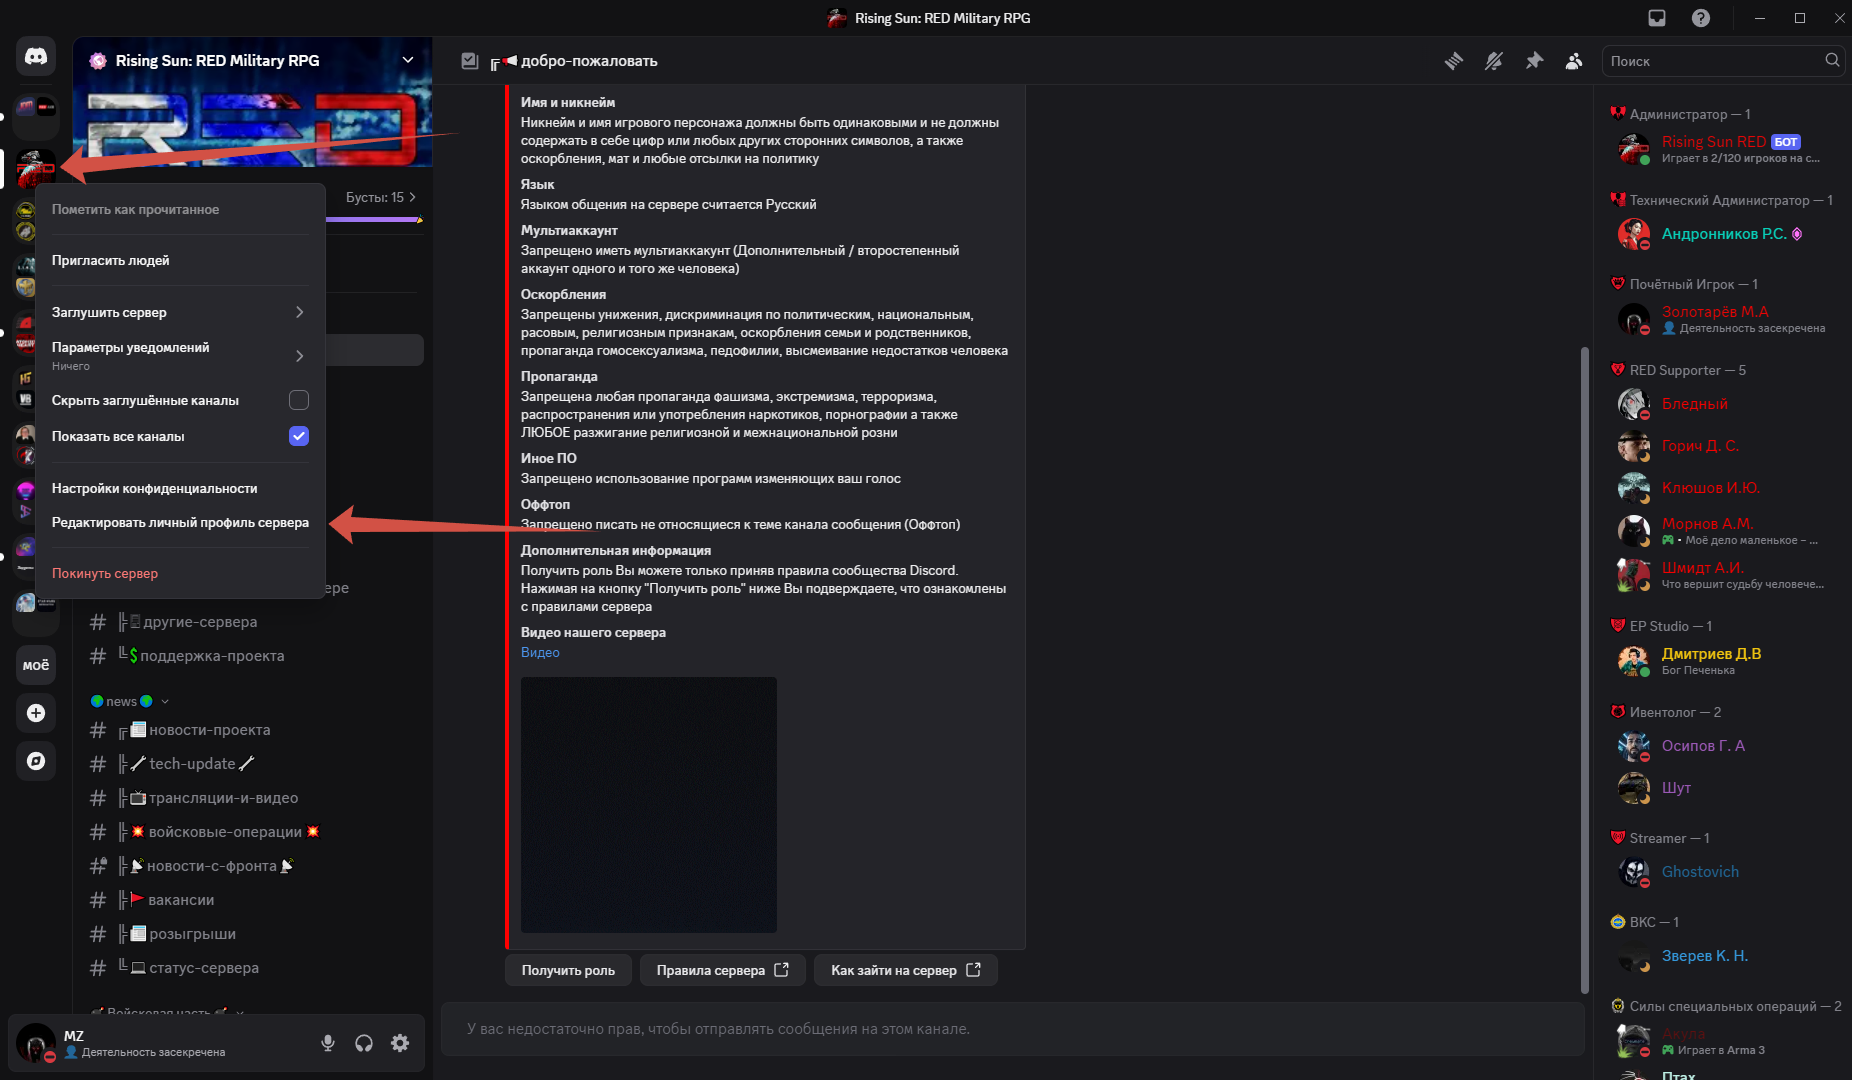This screenshot has width=1852, height=1080.
Task: Open the "Бусты: 15" boosts chevron
Action: click(412, 197)
